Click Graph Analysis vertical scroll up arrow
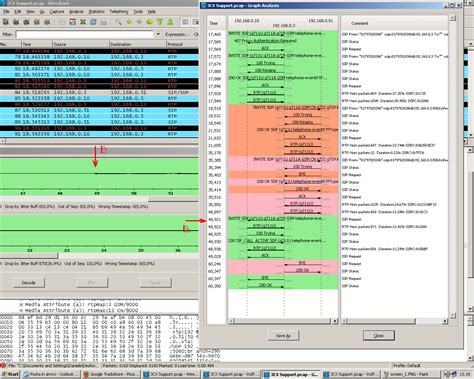Image resolution: width=474 pixels, height=379 pixels. [x=453, y=18]
